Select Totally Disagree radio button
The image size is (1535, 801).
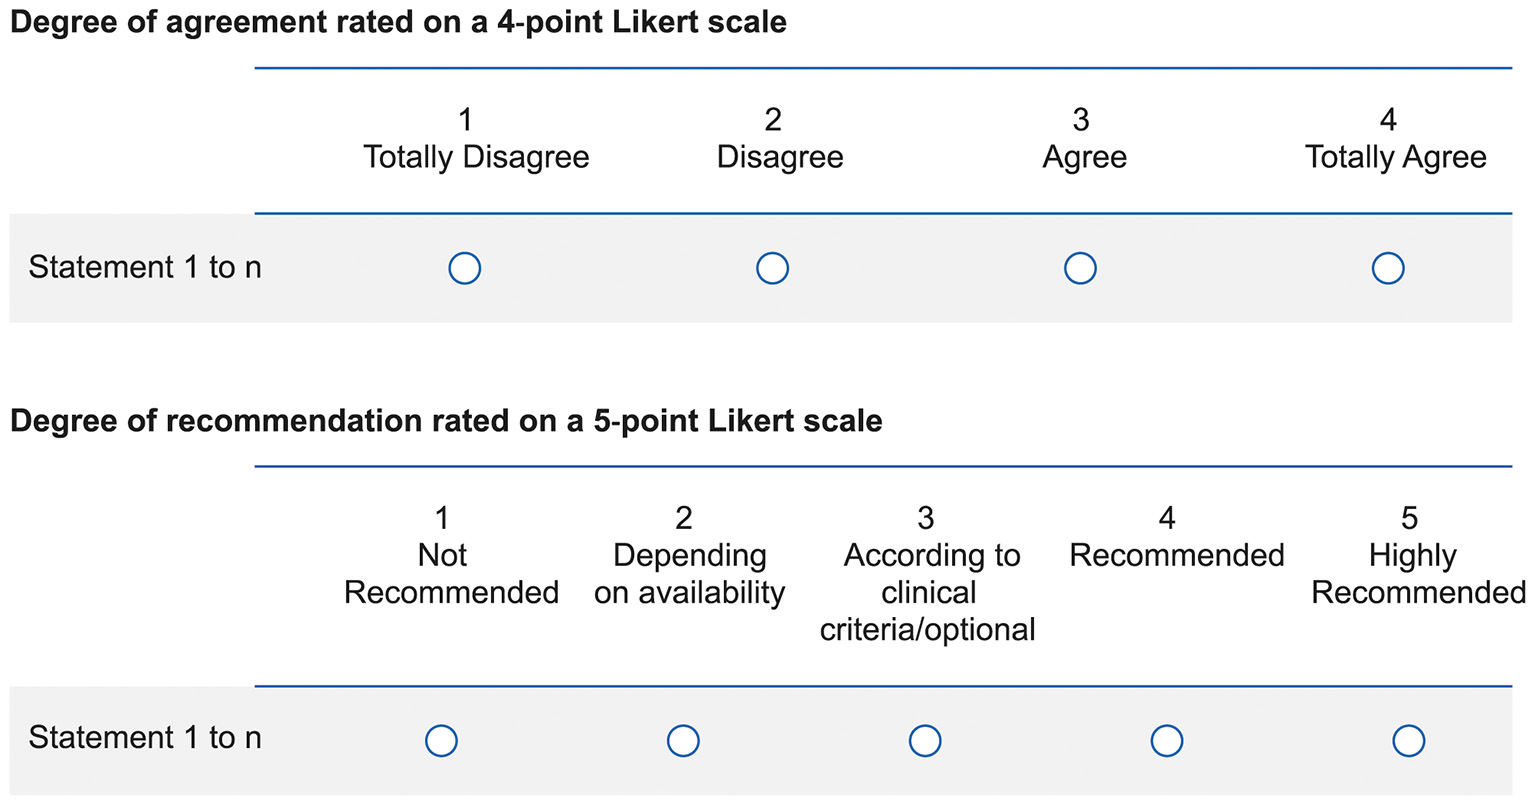465,268
